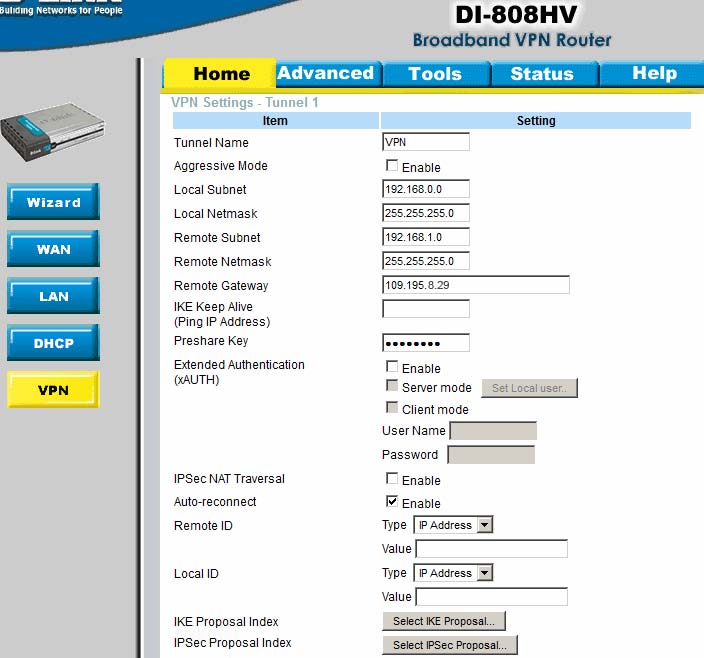This screenshot has width=704, height=658.
Task: Click the Local ID Value field
Action: pyautogui.click(x=492, y=597)
